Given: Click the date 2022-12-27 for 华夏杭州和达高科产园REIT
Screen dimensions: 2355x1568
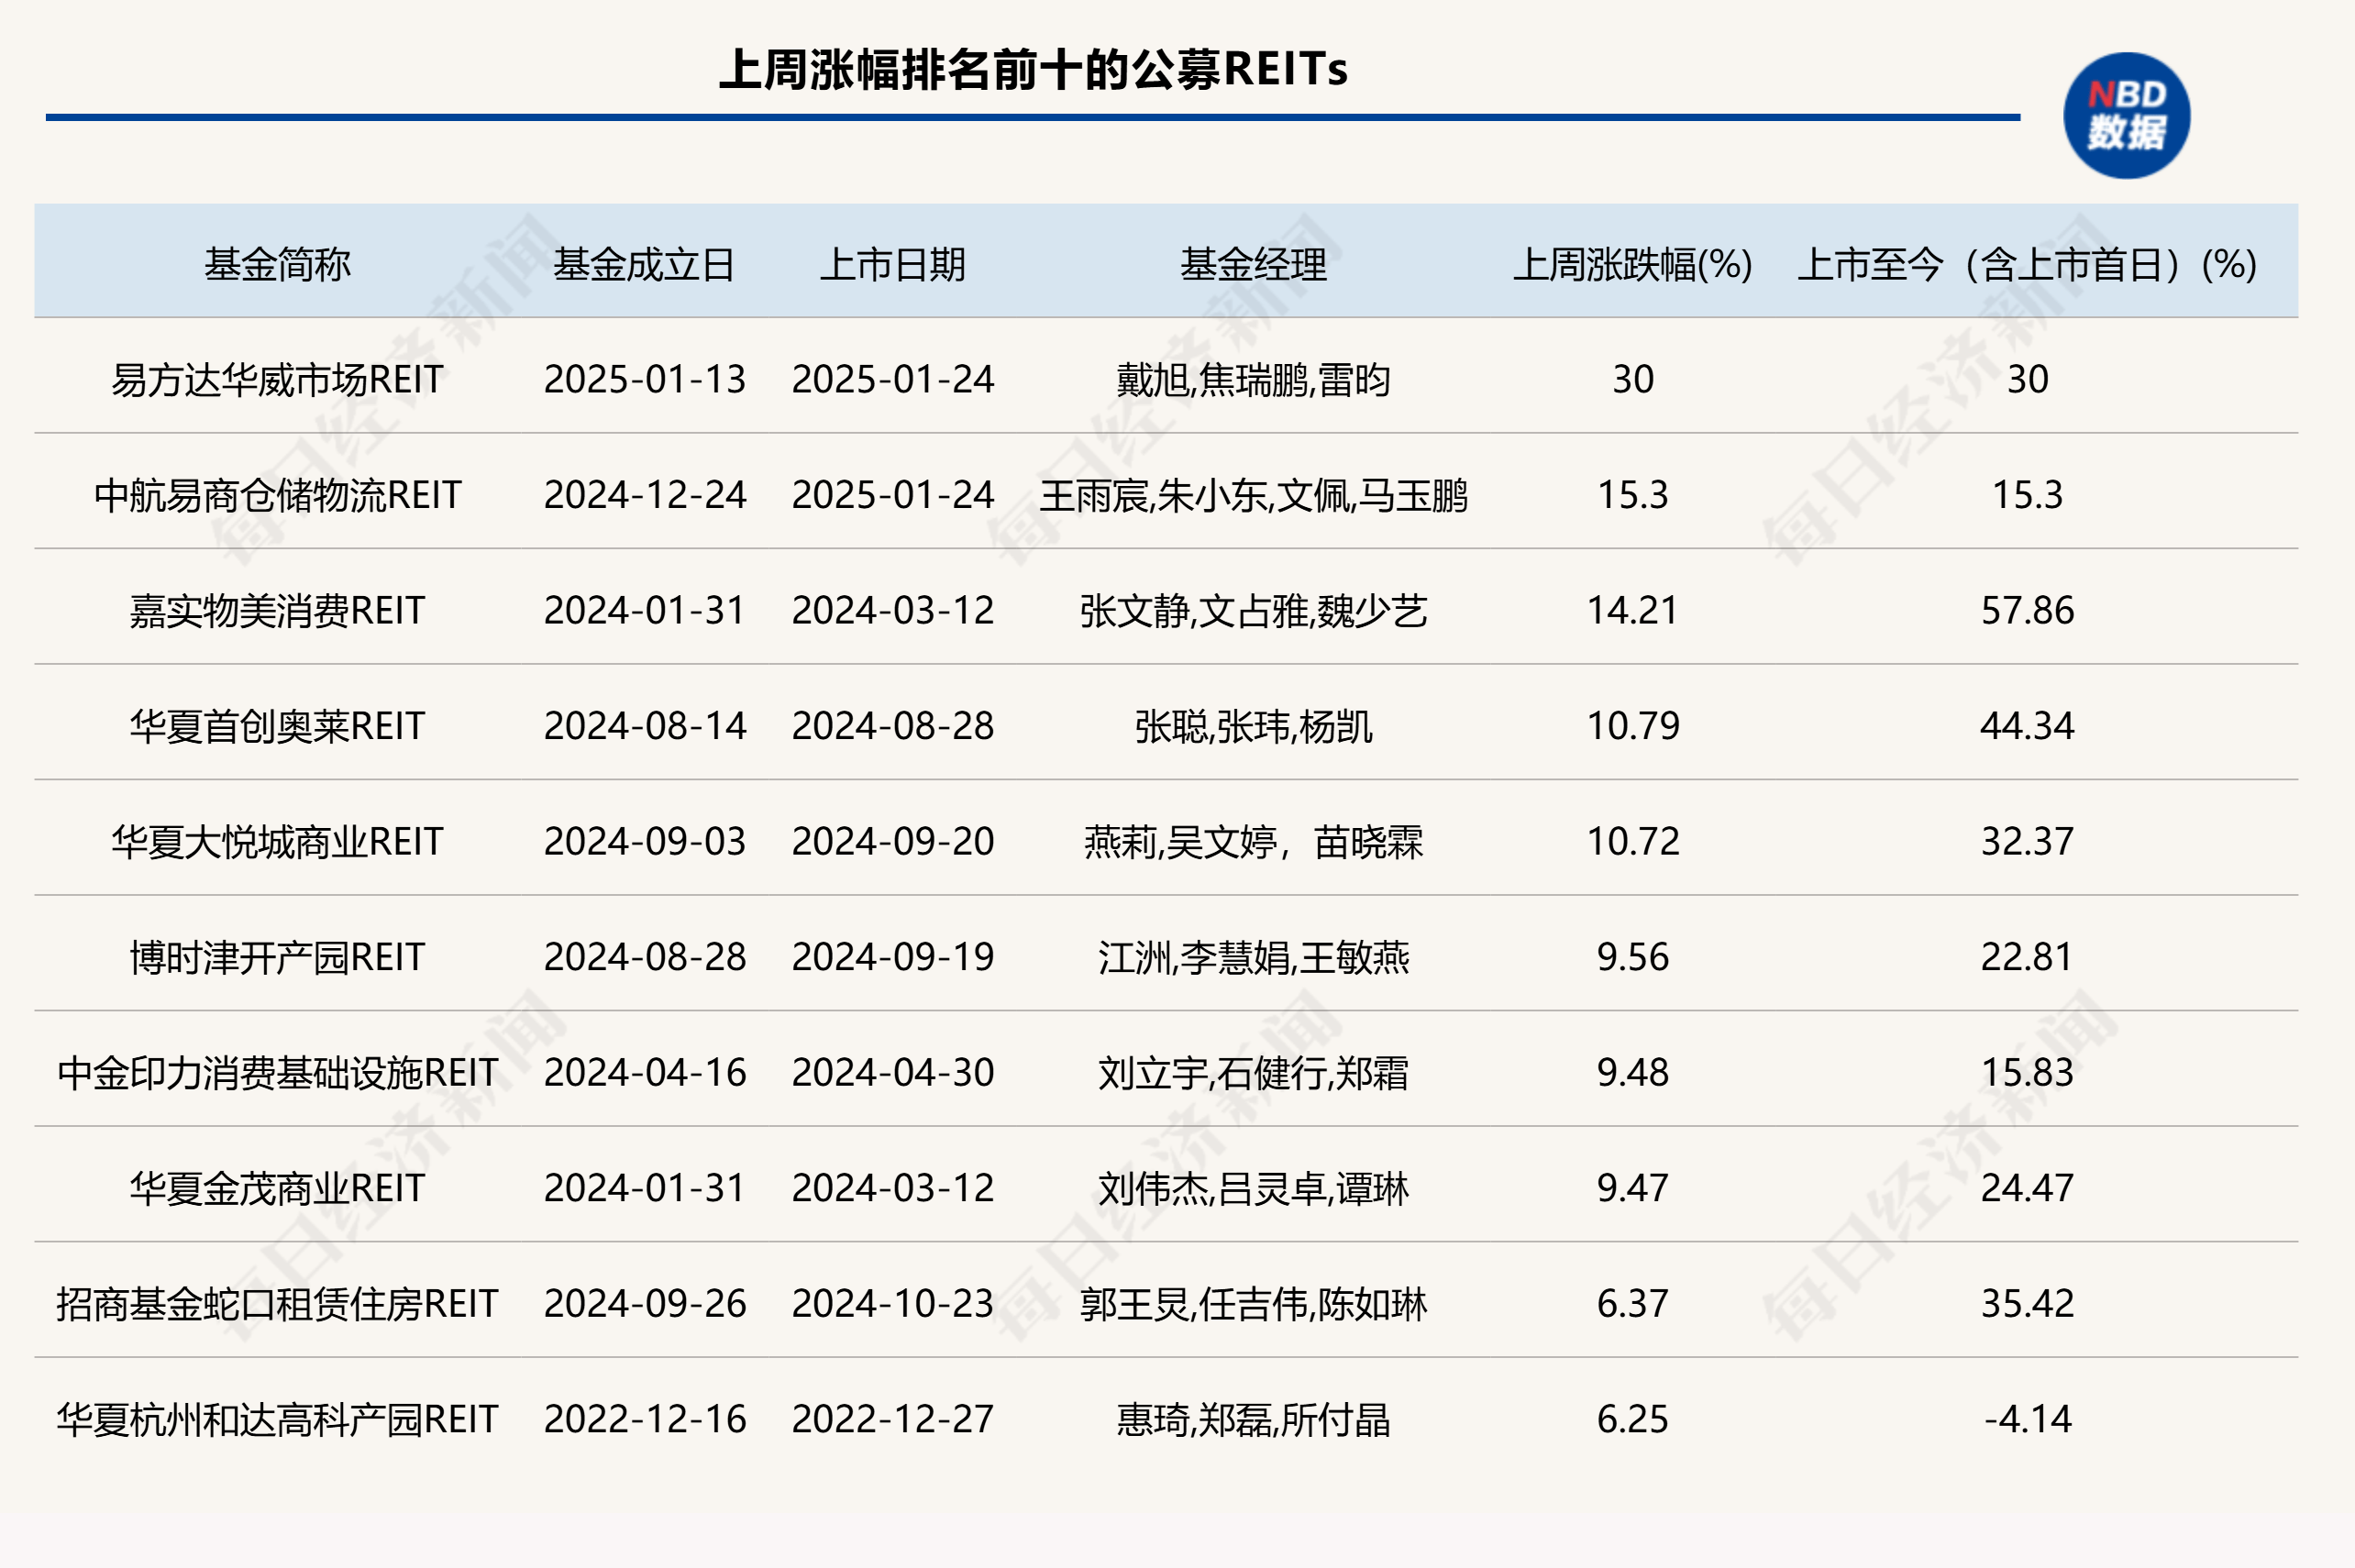Looking at the screenshot, I should pos(893,1417).
